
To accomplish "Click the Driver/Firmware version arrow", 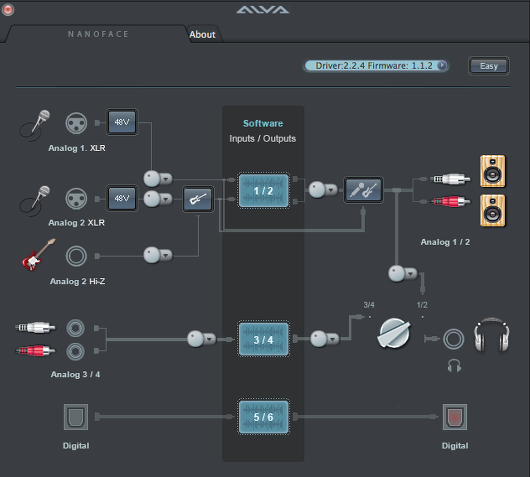I will (442, 65).
